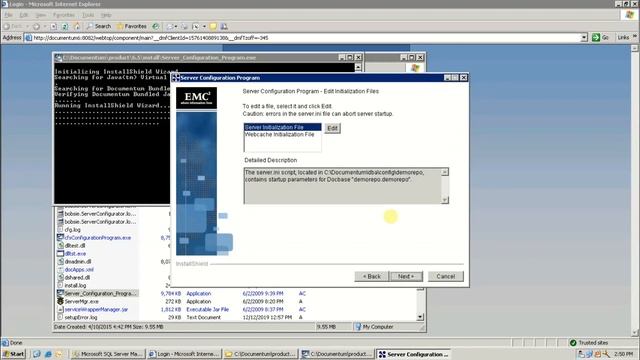
Task: Click the command window scroll-up arrow
Action: tap(358, 67)
